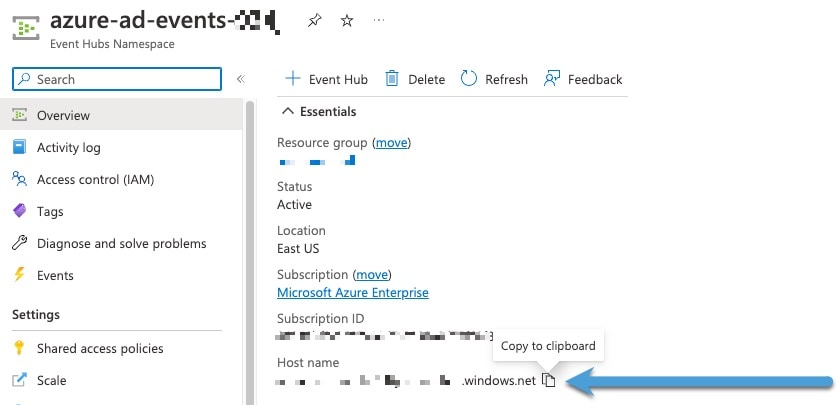Collapse the left menu with double chevron

(240, 79)
